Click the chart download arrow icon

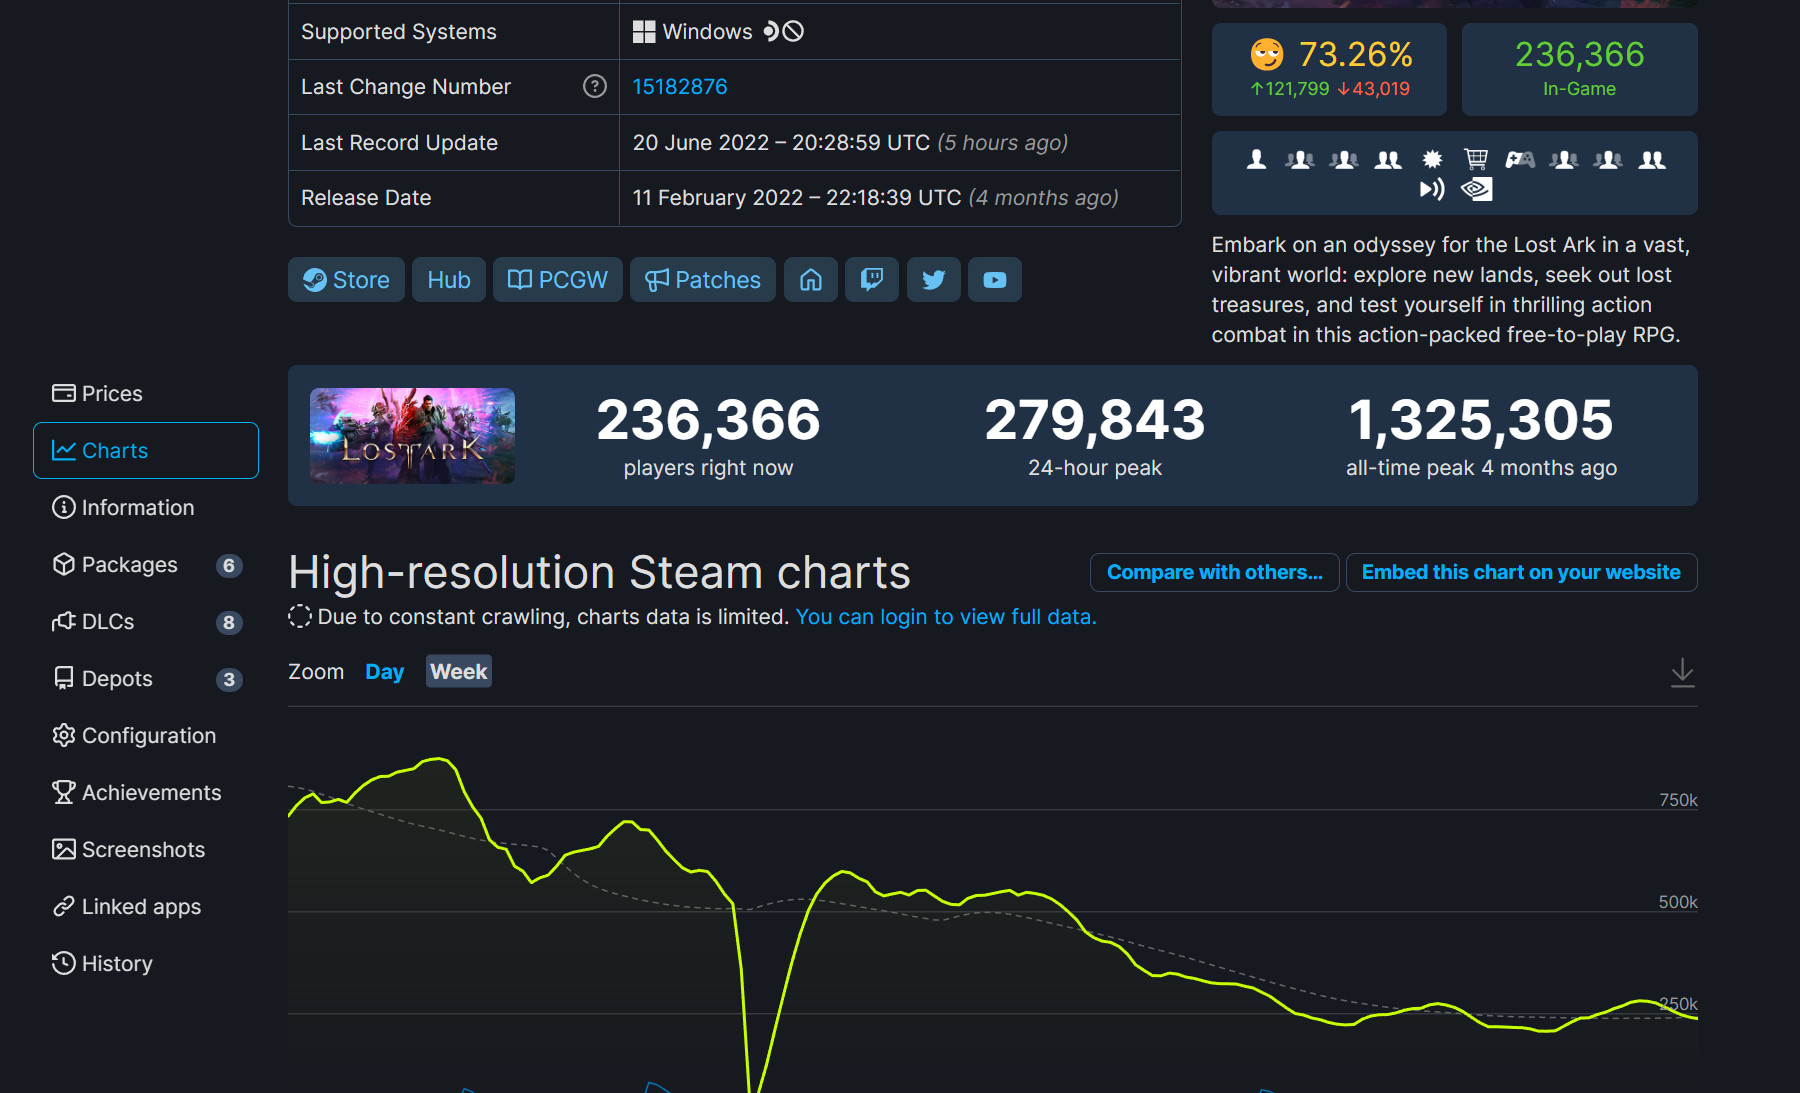[x=1682, y=672]
